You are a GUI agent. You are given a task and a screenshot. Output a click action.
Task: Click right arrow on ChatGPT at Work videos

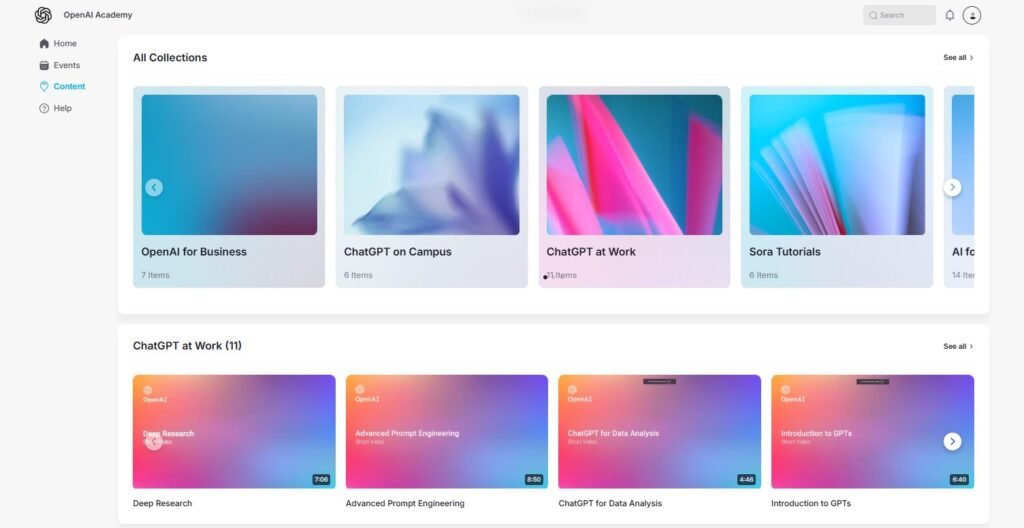coord(952,442)
